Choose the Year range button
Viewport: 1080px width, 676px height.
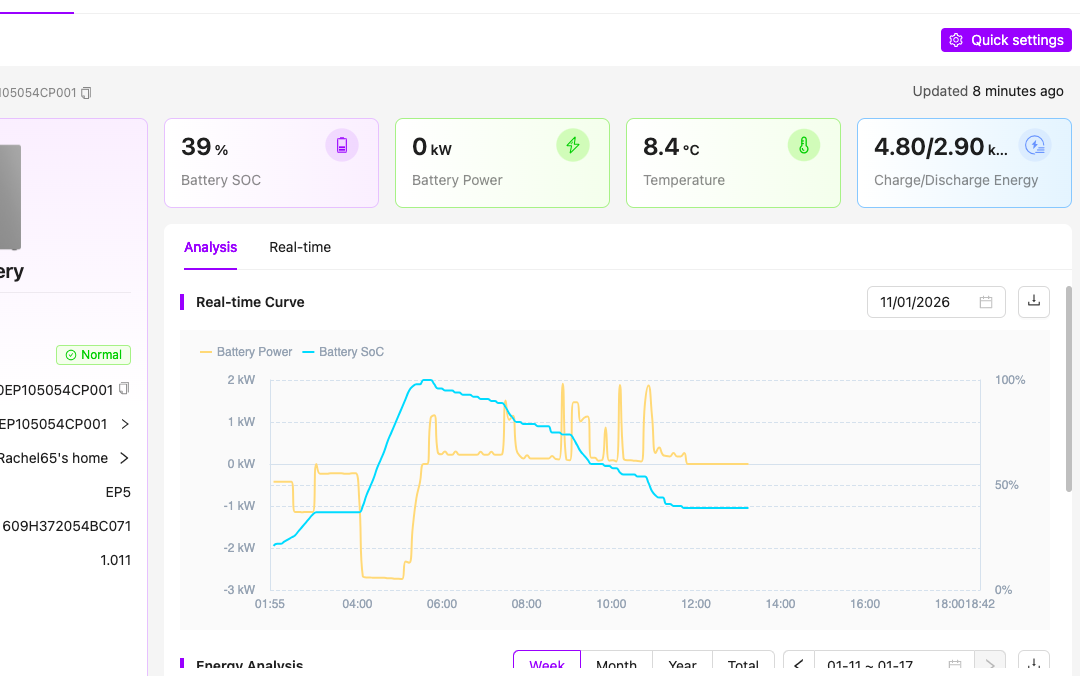pyautogui.click(x=682, y=664)
